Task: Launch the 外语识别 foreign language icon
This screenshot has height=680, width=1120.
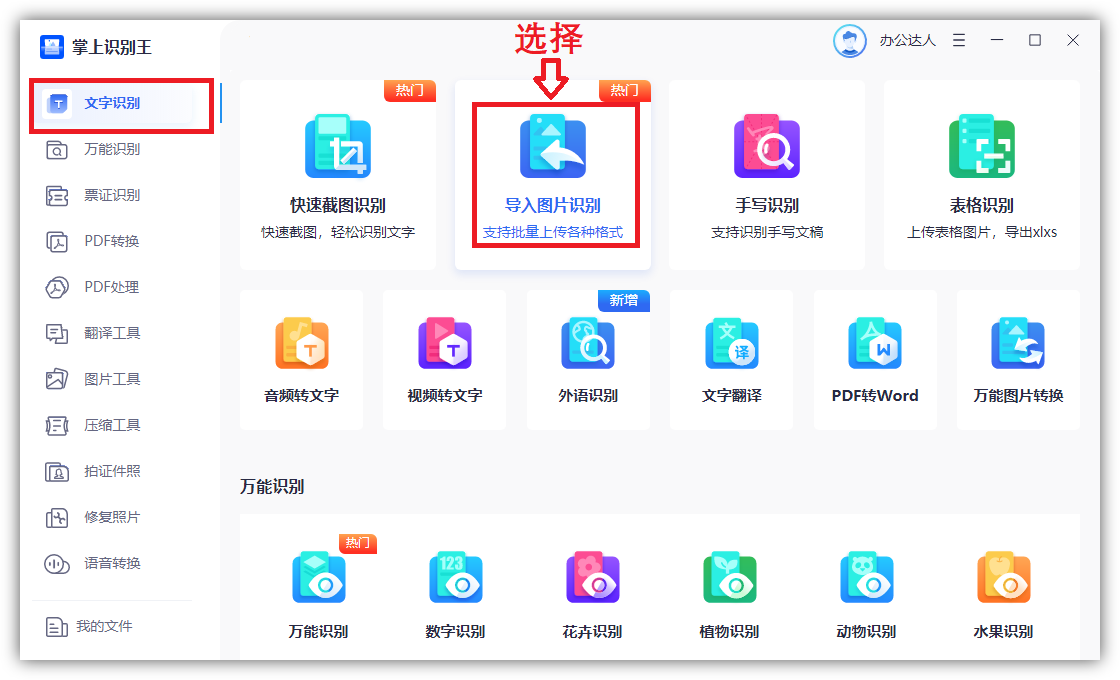Action: [x=588, y=344]
